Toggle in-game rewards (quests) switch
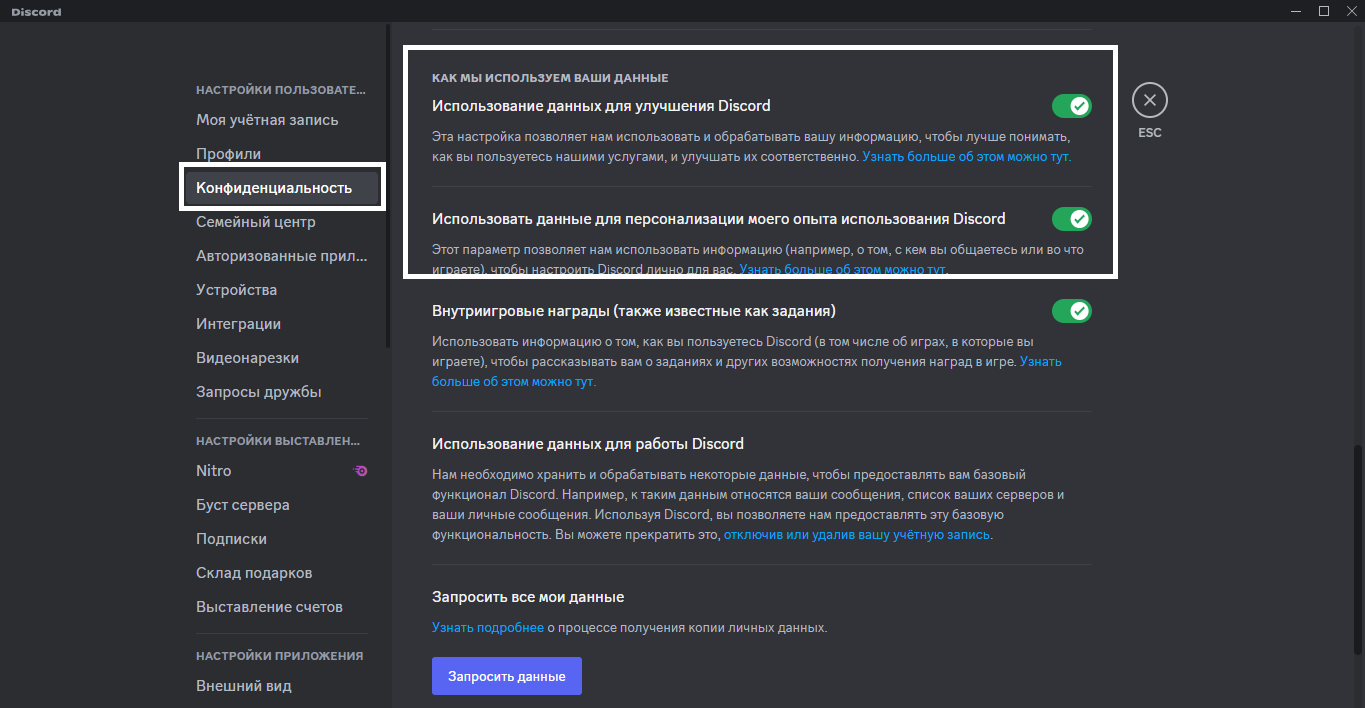 [x=1071, y=311]
